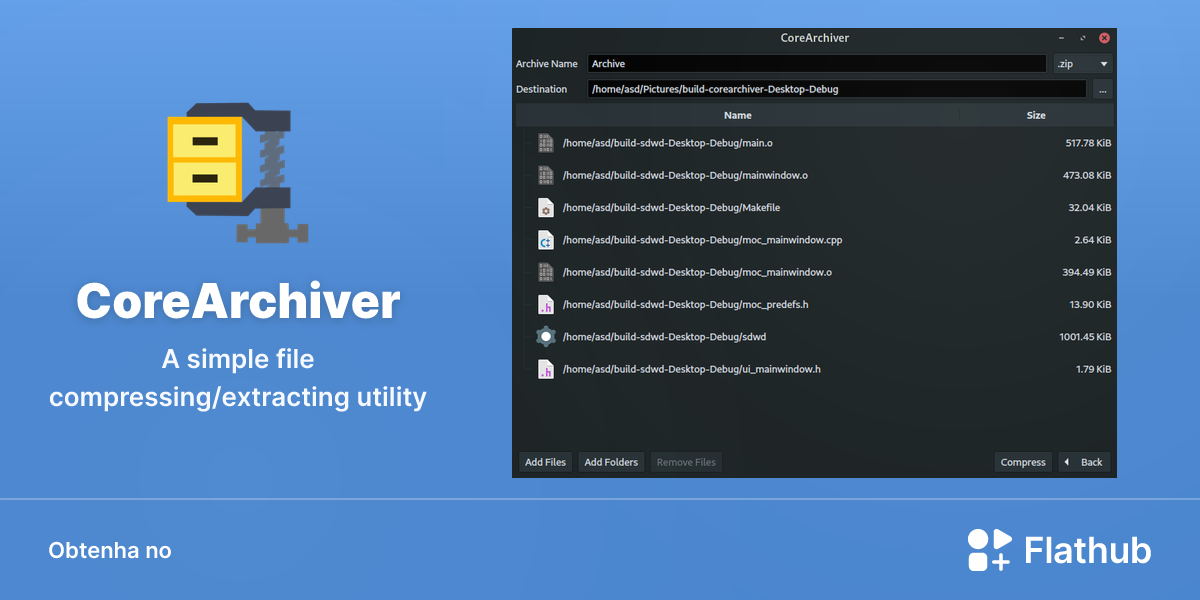
Task: Minimize the CoreArchiver window
Action: coord(1061,38)
